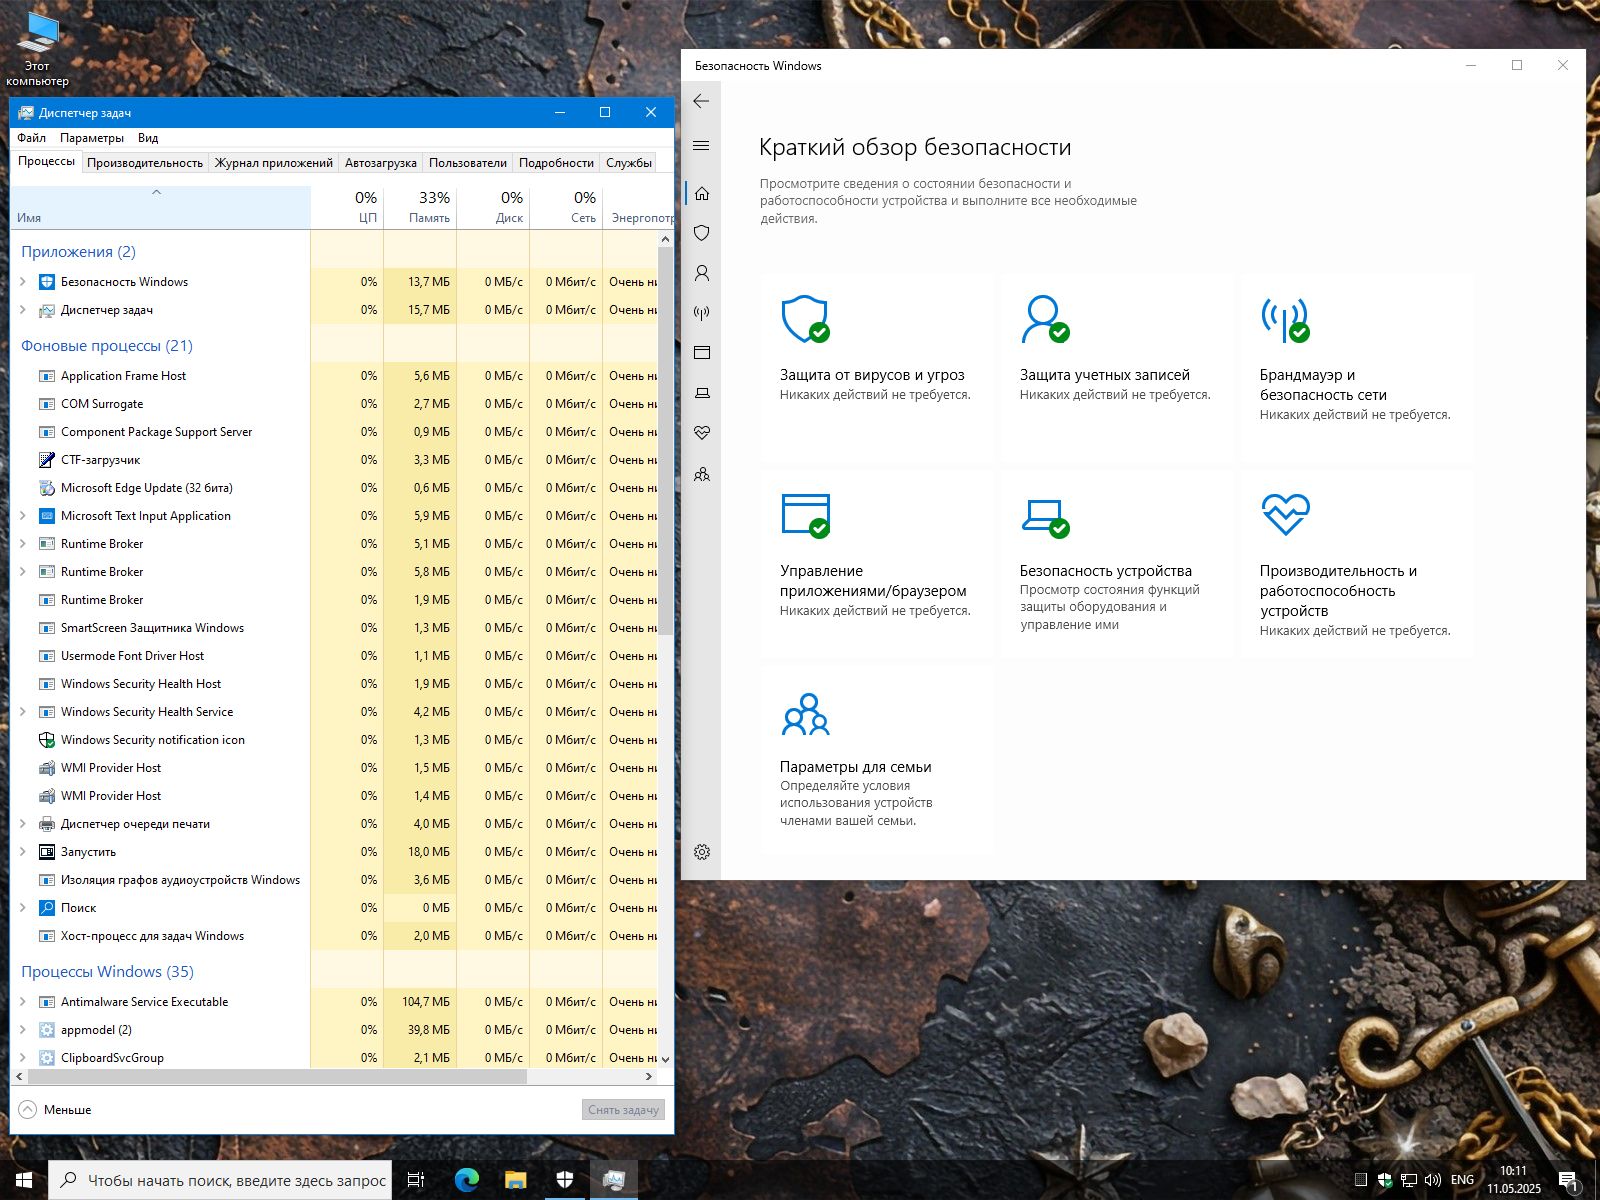Click Task Manager taskbar button
This screenshot has height=1200, width=1600.
coord(613,1180)
